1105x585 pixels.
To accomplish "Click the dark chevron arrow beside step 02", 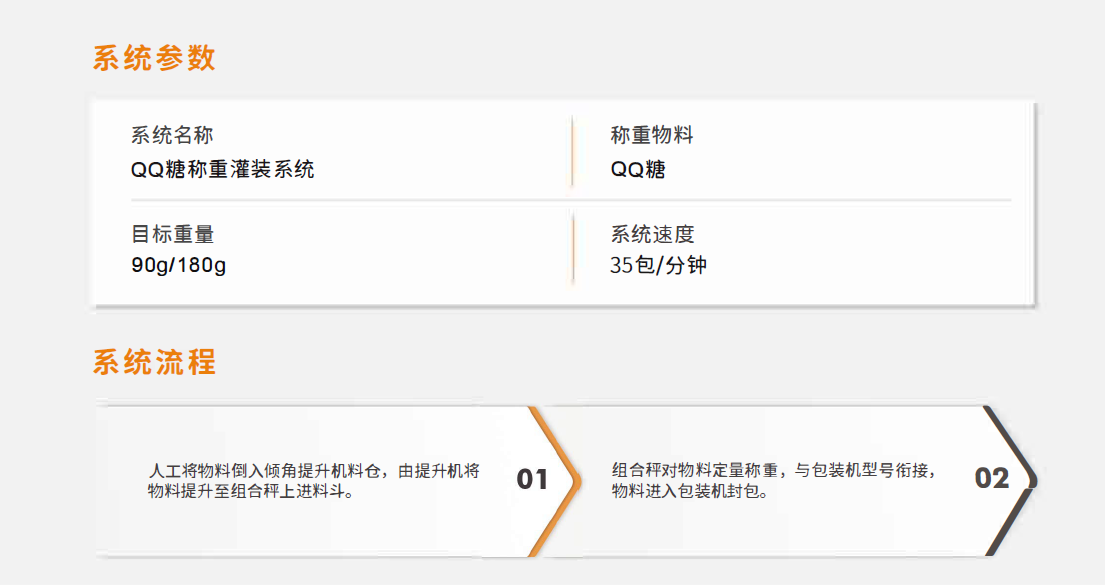I will (x=1012, y=481).
